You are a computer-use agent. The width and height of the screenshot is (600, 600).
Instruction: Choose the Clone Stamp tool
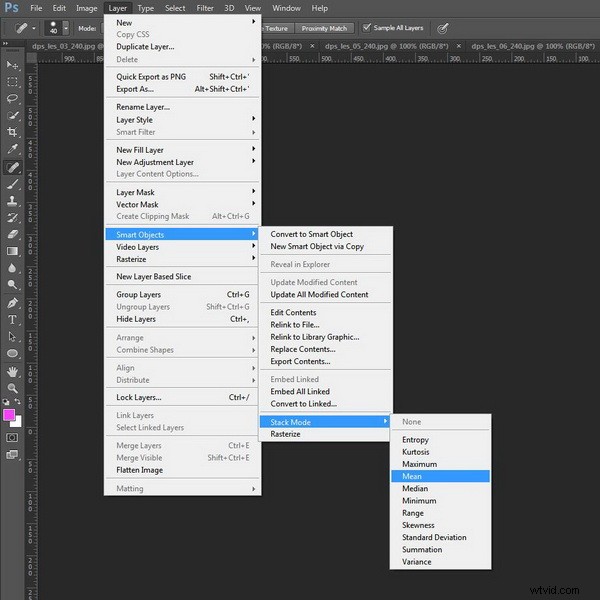tap(13, 201)
